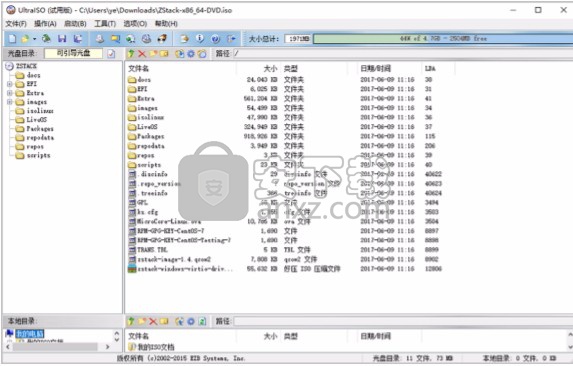Viewport: 573px width, 366px height.
Task: Click the 可引导光盘 image type field
Action: tap(73, 53)
